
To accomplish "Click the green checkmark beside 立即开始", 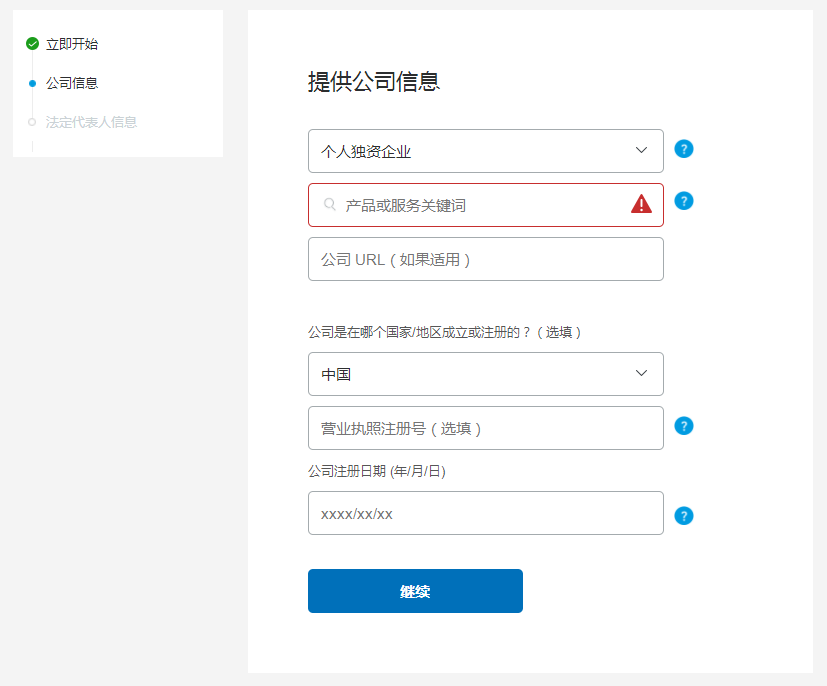I will point(32,44).
